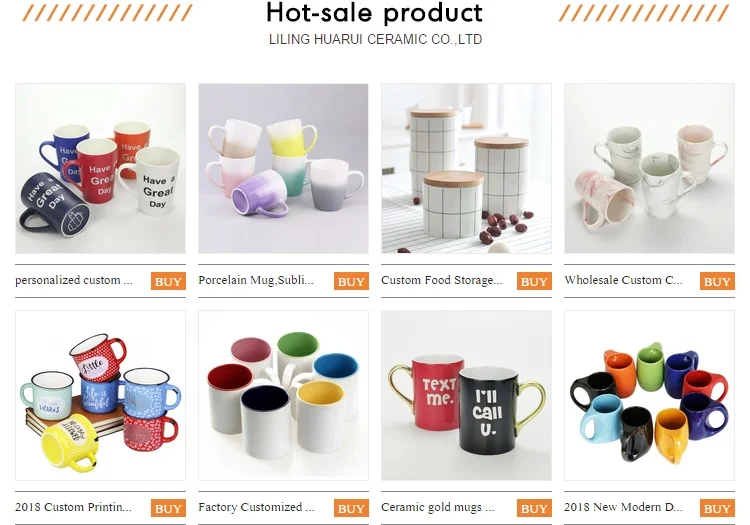The image size is (750, 525).
Task: Open the 'Have a Great Day' mugs image
Action: (100, 168)
